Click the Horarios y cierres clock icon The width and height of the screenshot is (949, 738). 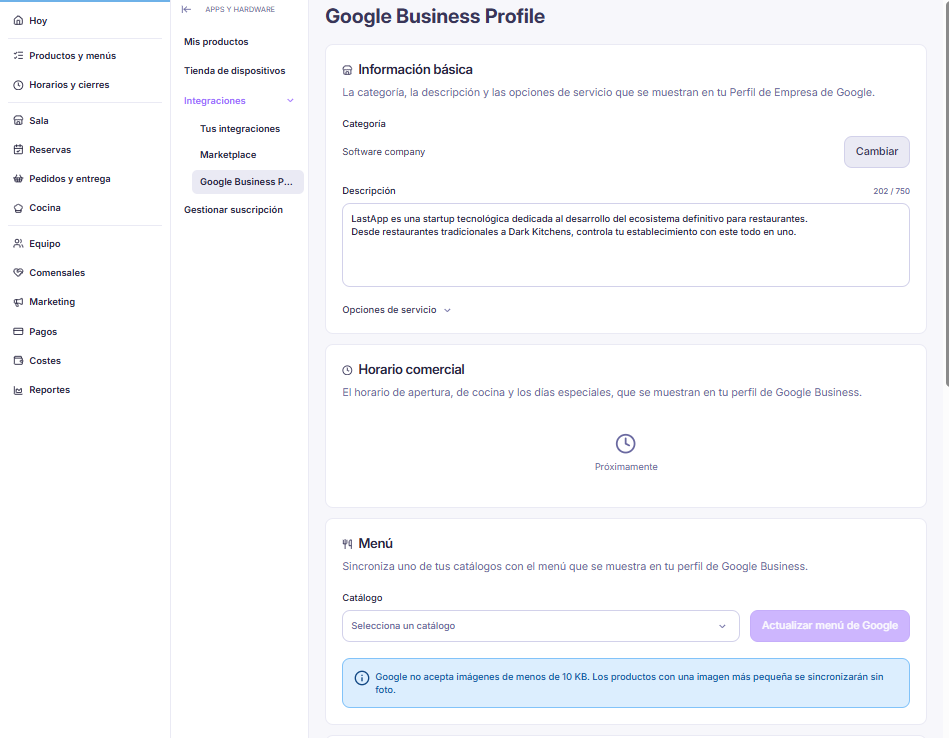18,85
